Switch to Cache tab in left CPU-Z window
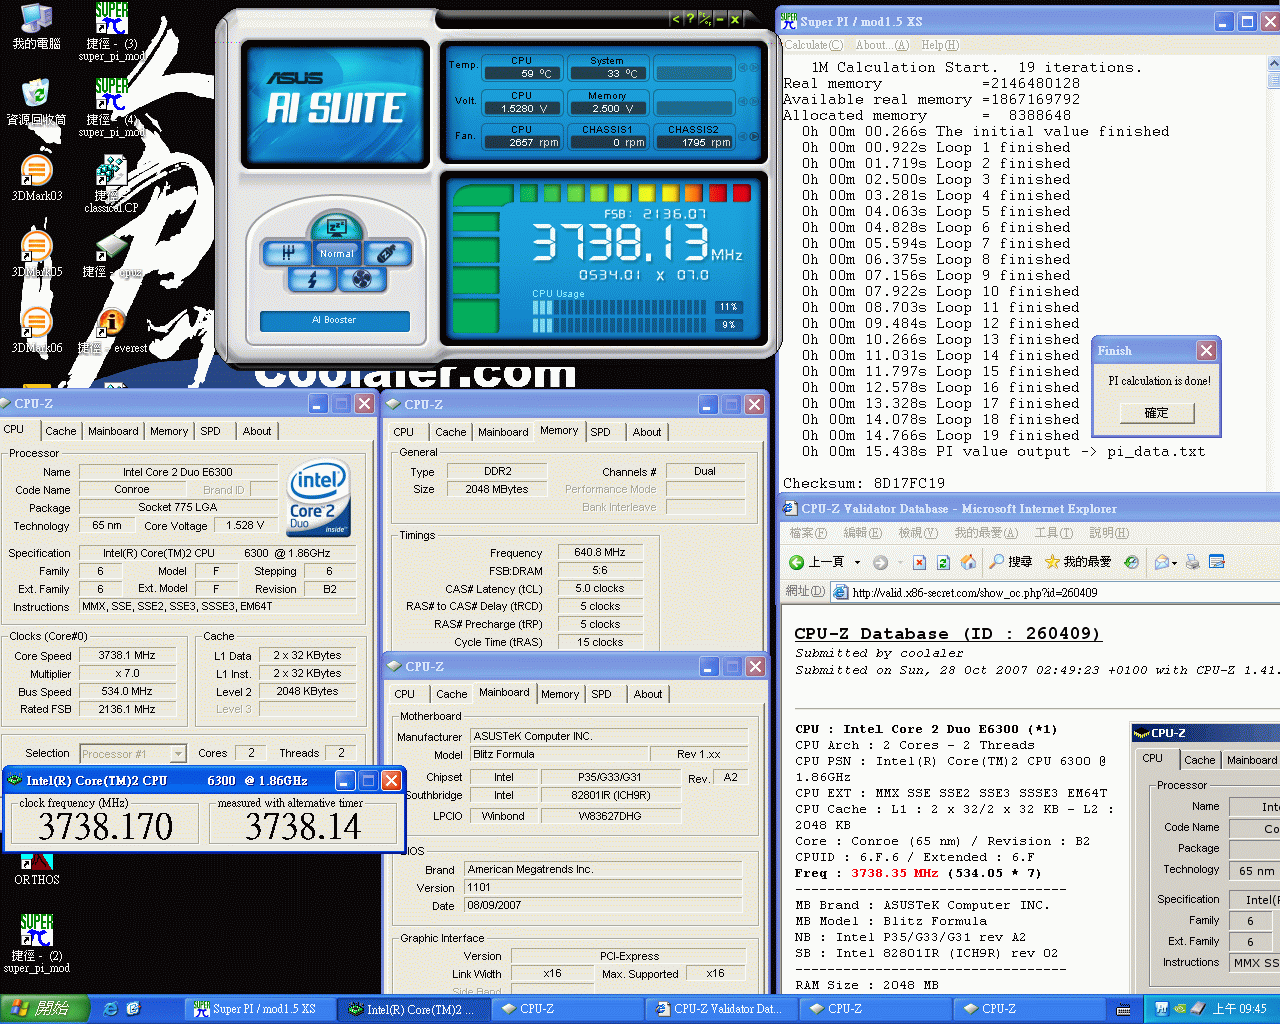The width and height of the screenshot is (1280, 1024). pyautogui.click(x=60, y=431)
